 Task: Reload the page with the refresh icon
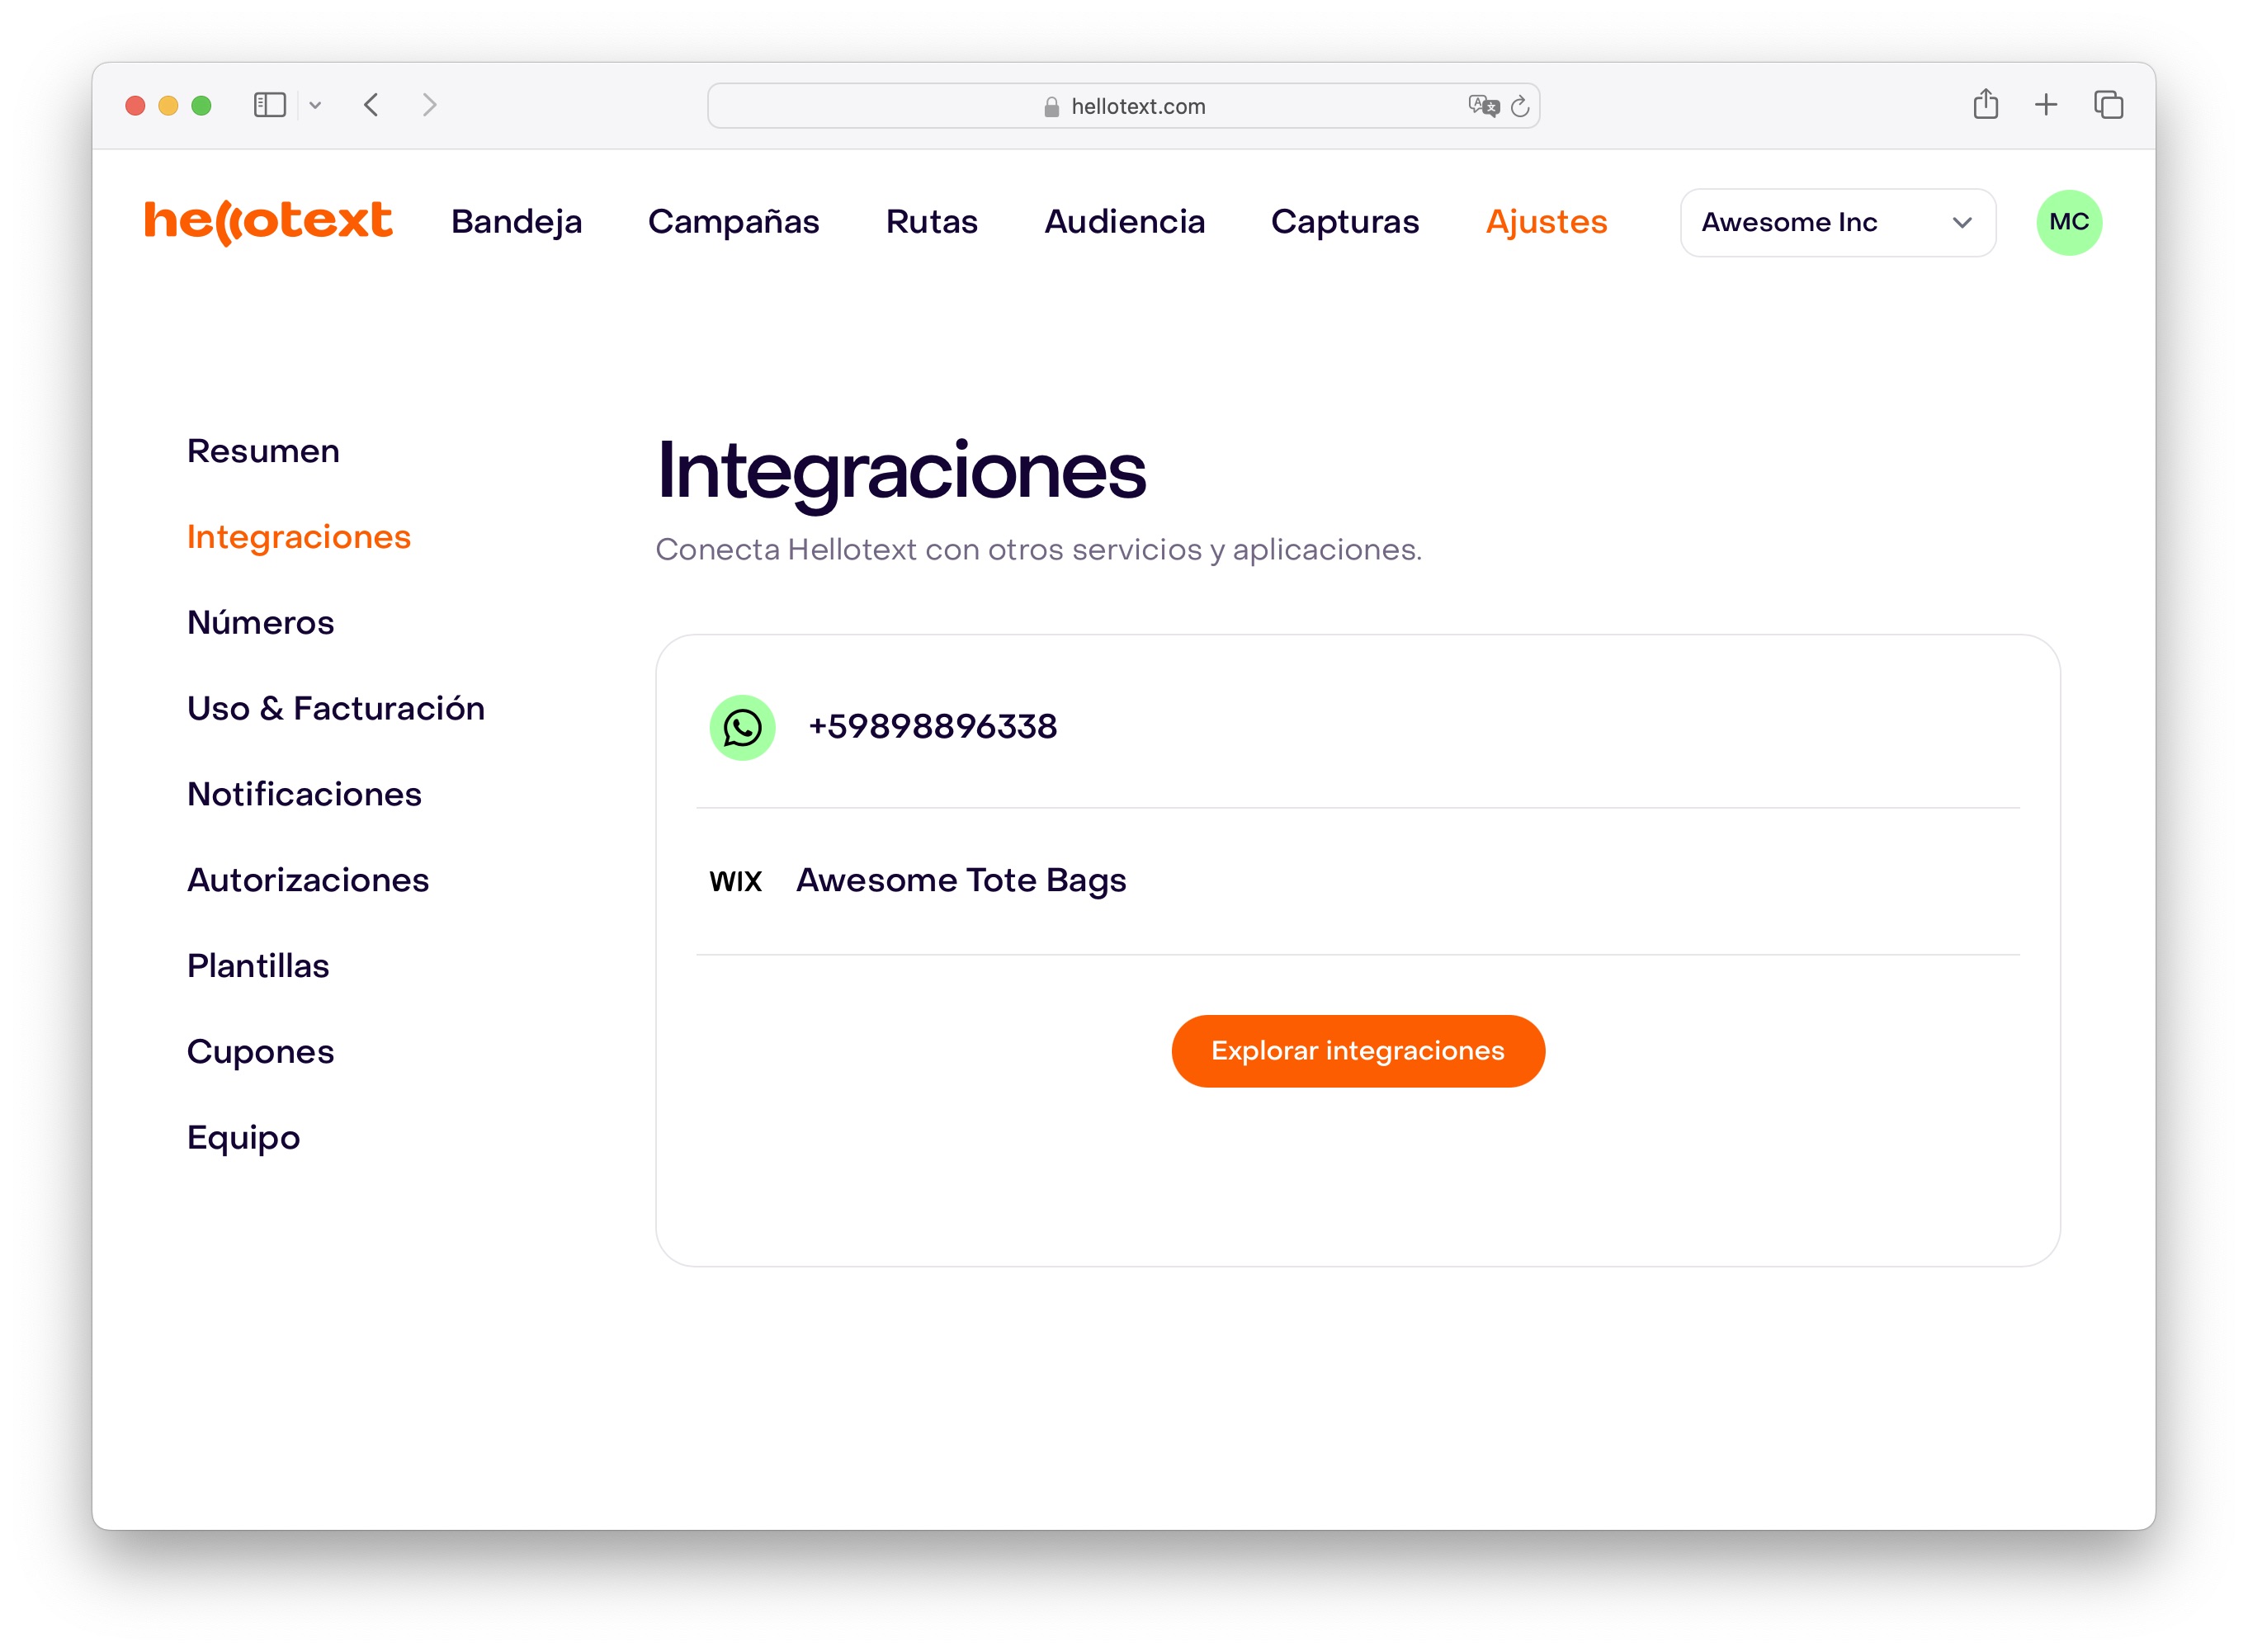pos(1520,106)
